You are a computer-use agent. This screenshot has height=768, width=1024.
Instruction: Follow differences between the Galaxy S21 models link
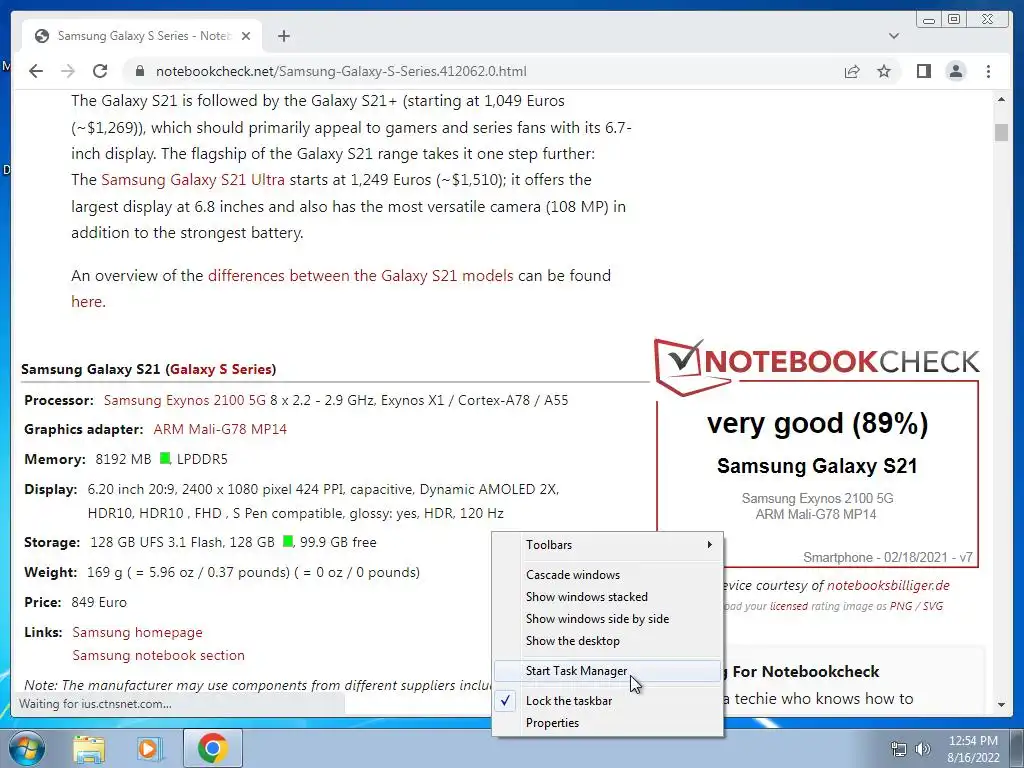pyautogui.click(x=360, y=276)
